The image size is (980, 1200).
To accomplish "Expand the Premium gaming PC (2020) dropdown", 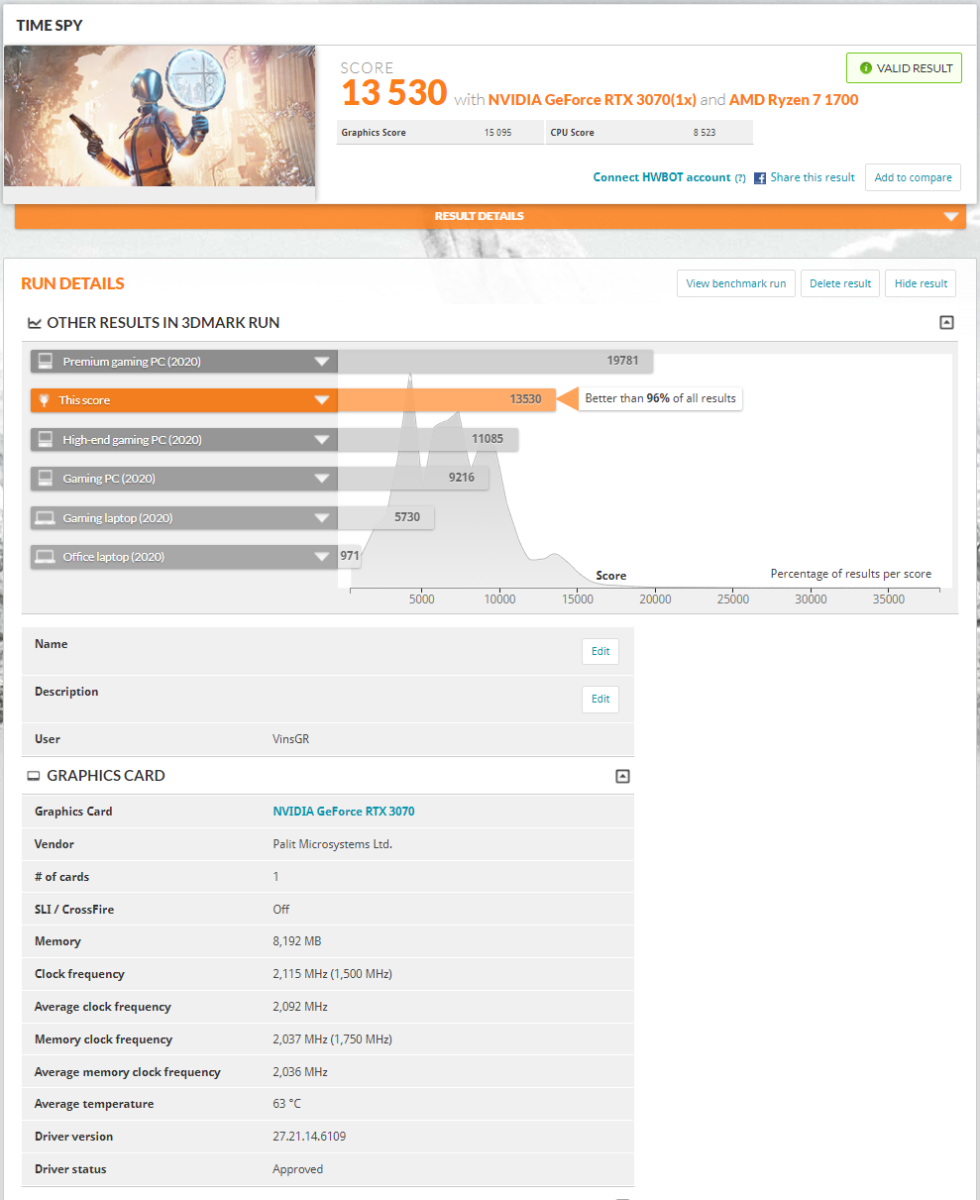I will 321,361.
